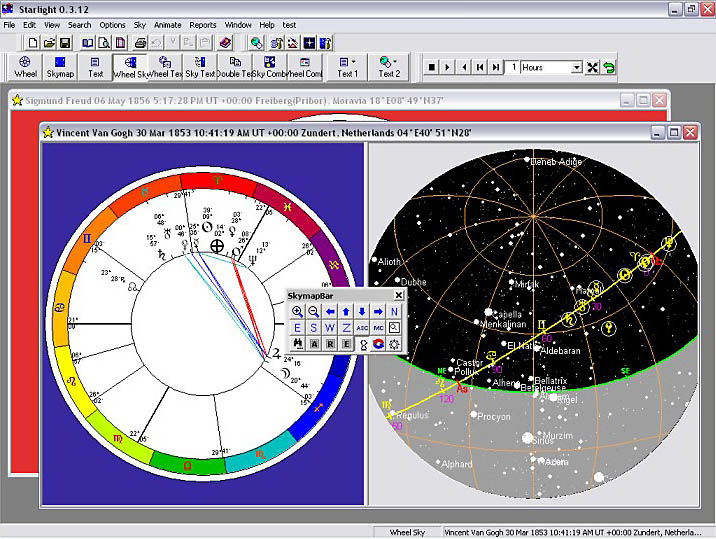
Task: Click the binoculars find icon in SkymapBar
Action: 298,344
